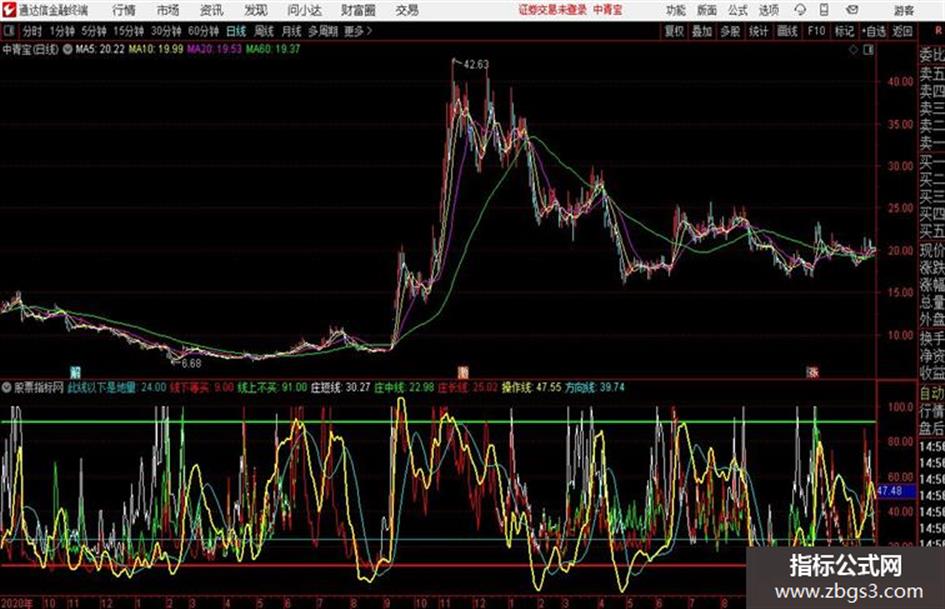The width and height of the screenshot is (945, 609).
Task: Click the 返回 back button
Action: [x=902, y=31]
